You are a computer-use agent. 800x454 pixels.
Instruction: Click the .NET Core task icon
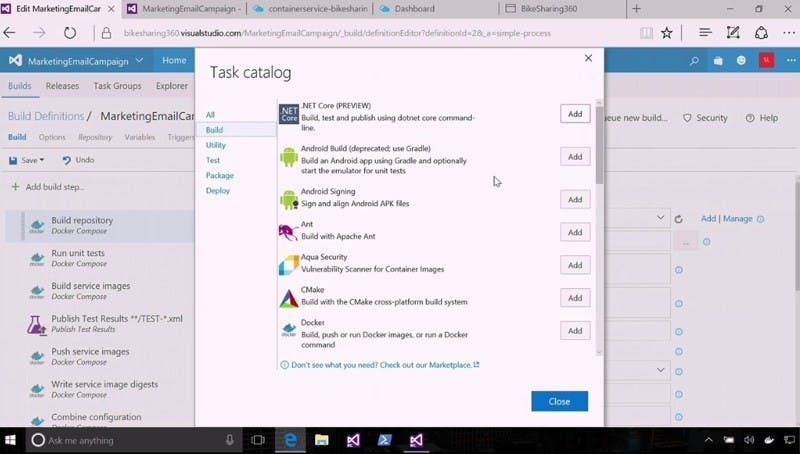(x=289, y=114)
